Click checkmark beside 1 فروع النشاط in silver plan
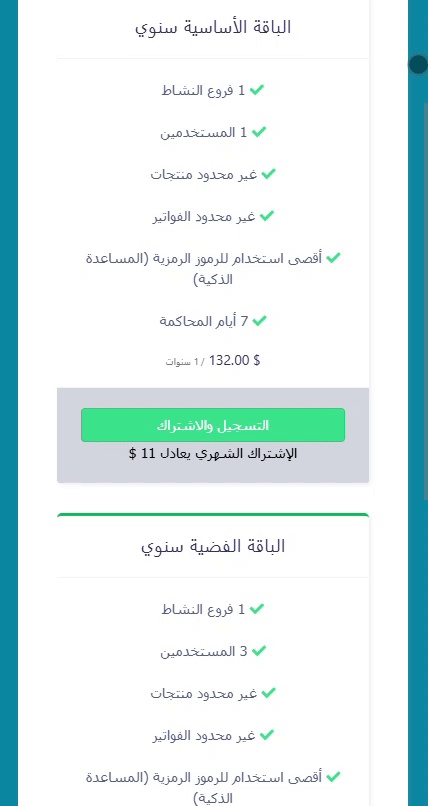428x806 pixels. coord(257,609)
